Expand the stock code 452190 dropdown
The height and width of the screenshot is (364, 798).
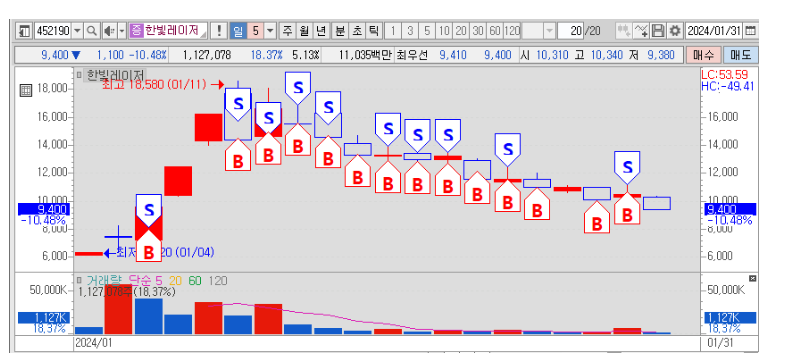click(77, 31)
